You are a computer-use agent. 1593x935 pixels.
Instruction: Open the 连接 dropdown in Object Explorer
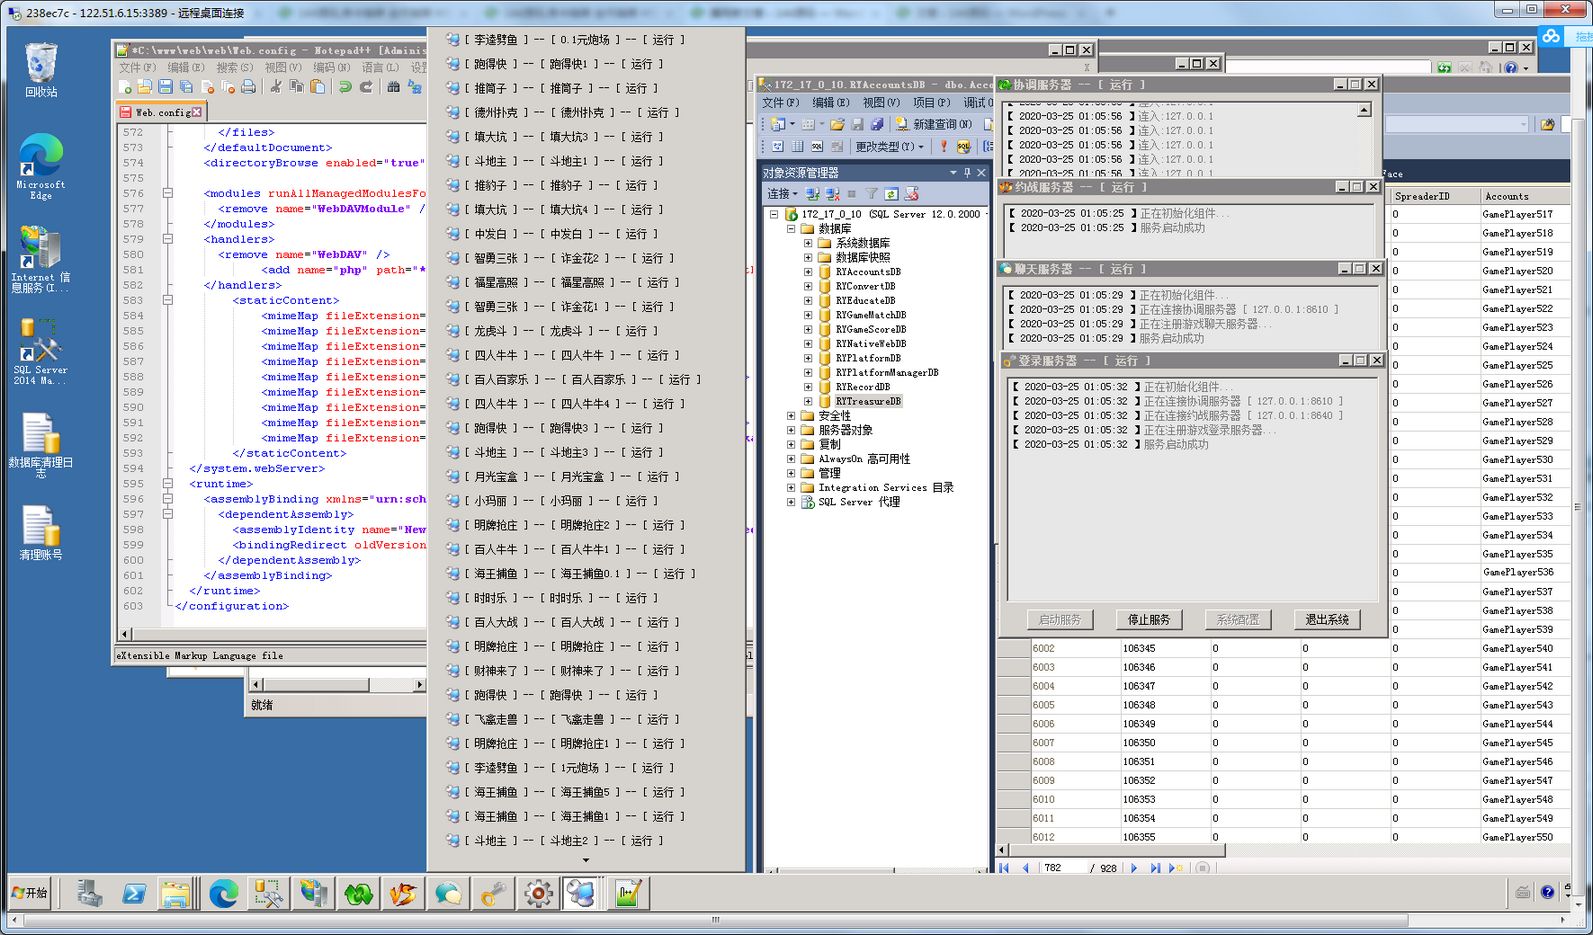tap(782, 194)
